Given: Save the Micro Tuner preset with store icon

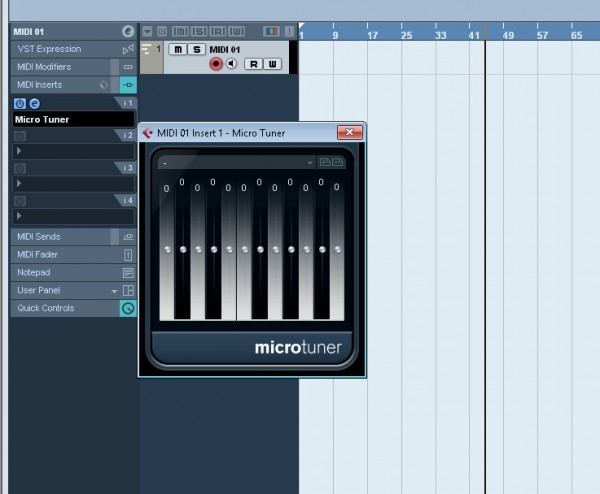Looking at the screenshot, I should pos(325,162).
